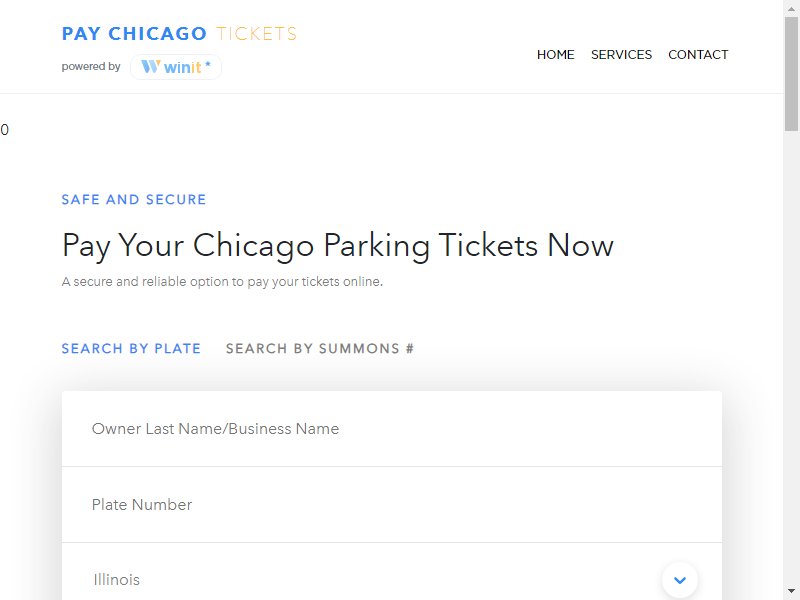Open the CONTACT link in header
The image size is (800, 600).
pyautogui.click(x=698, y=55)
